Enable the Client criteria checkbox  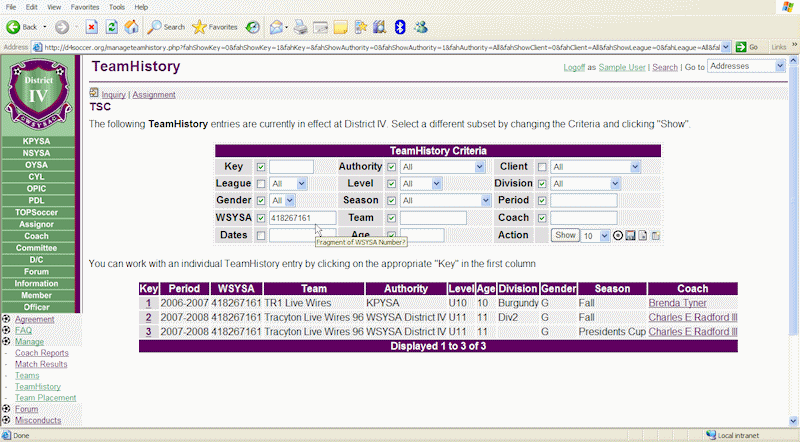pos(543,167)
